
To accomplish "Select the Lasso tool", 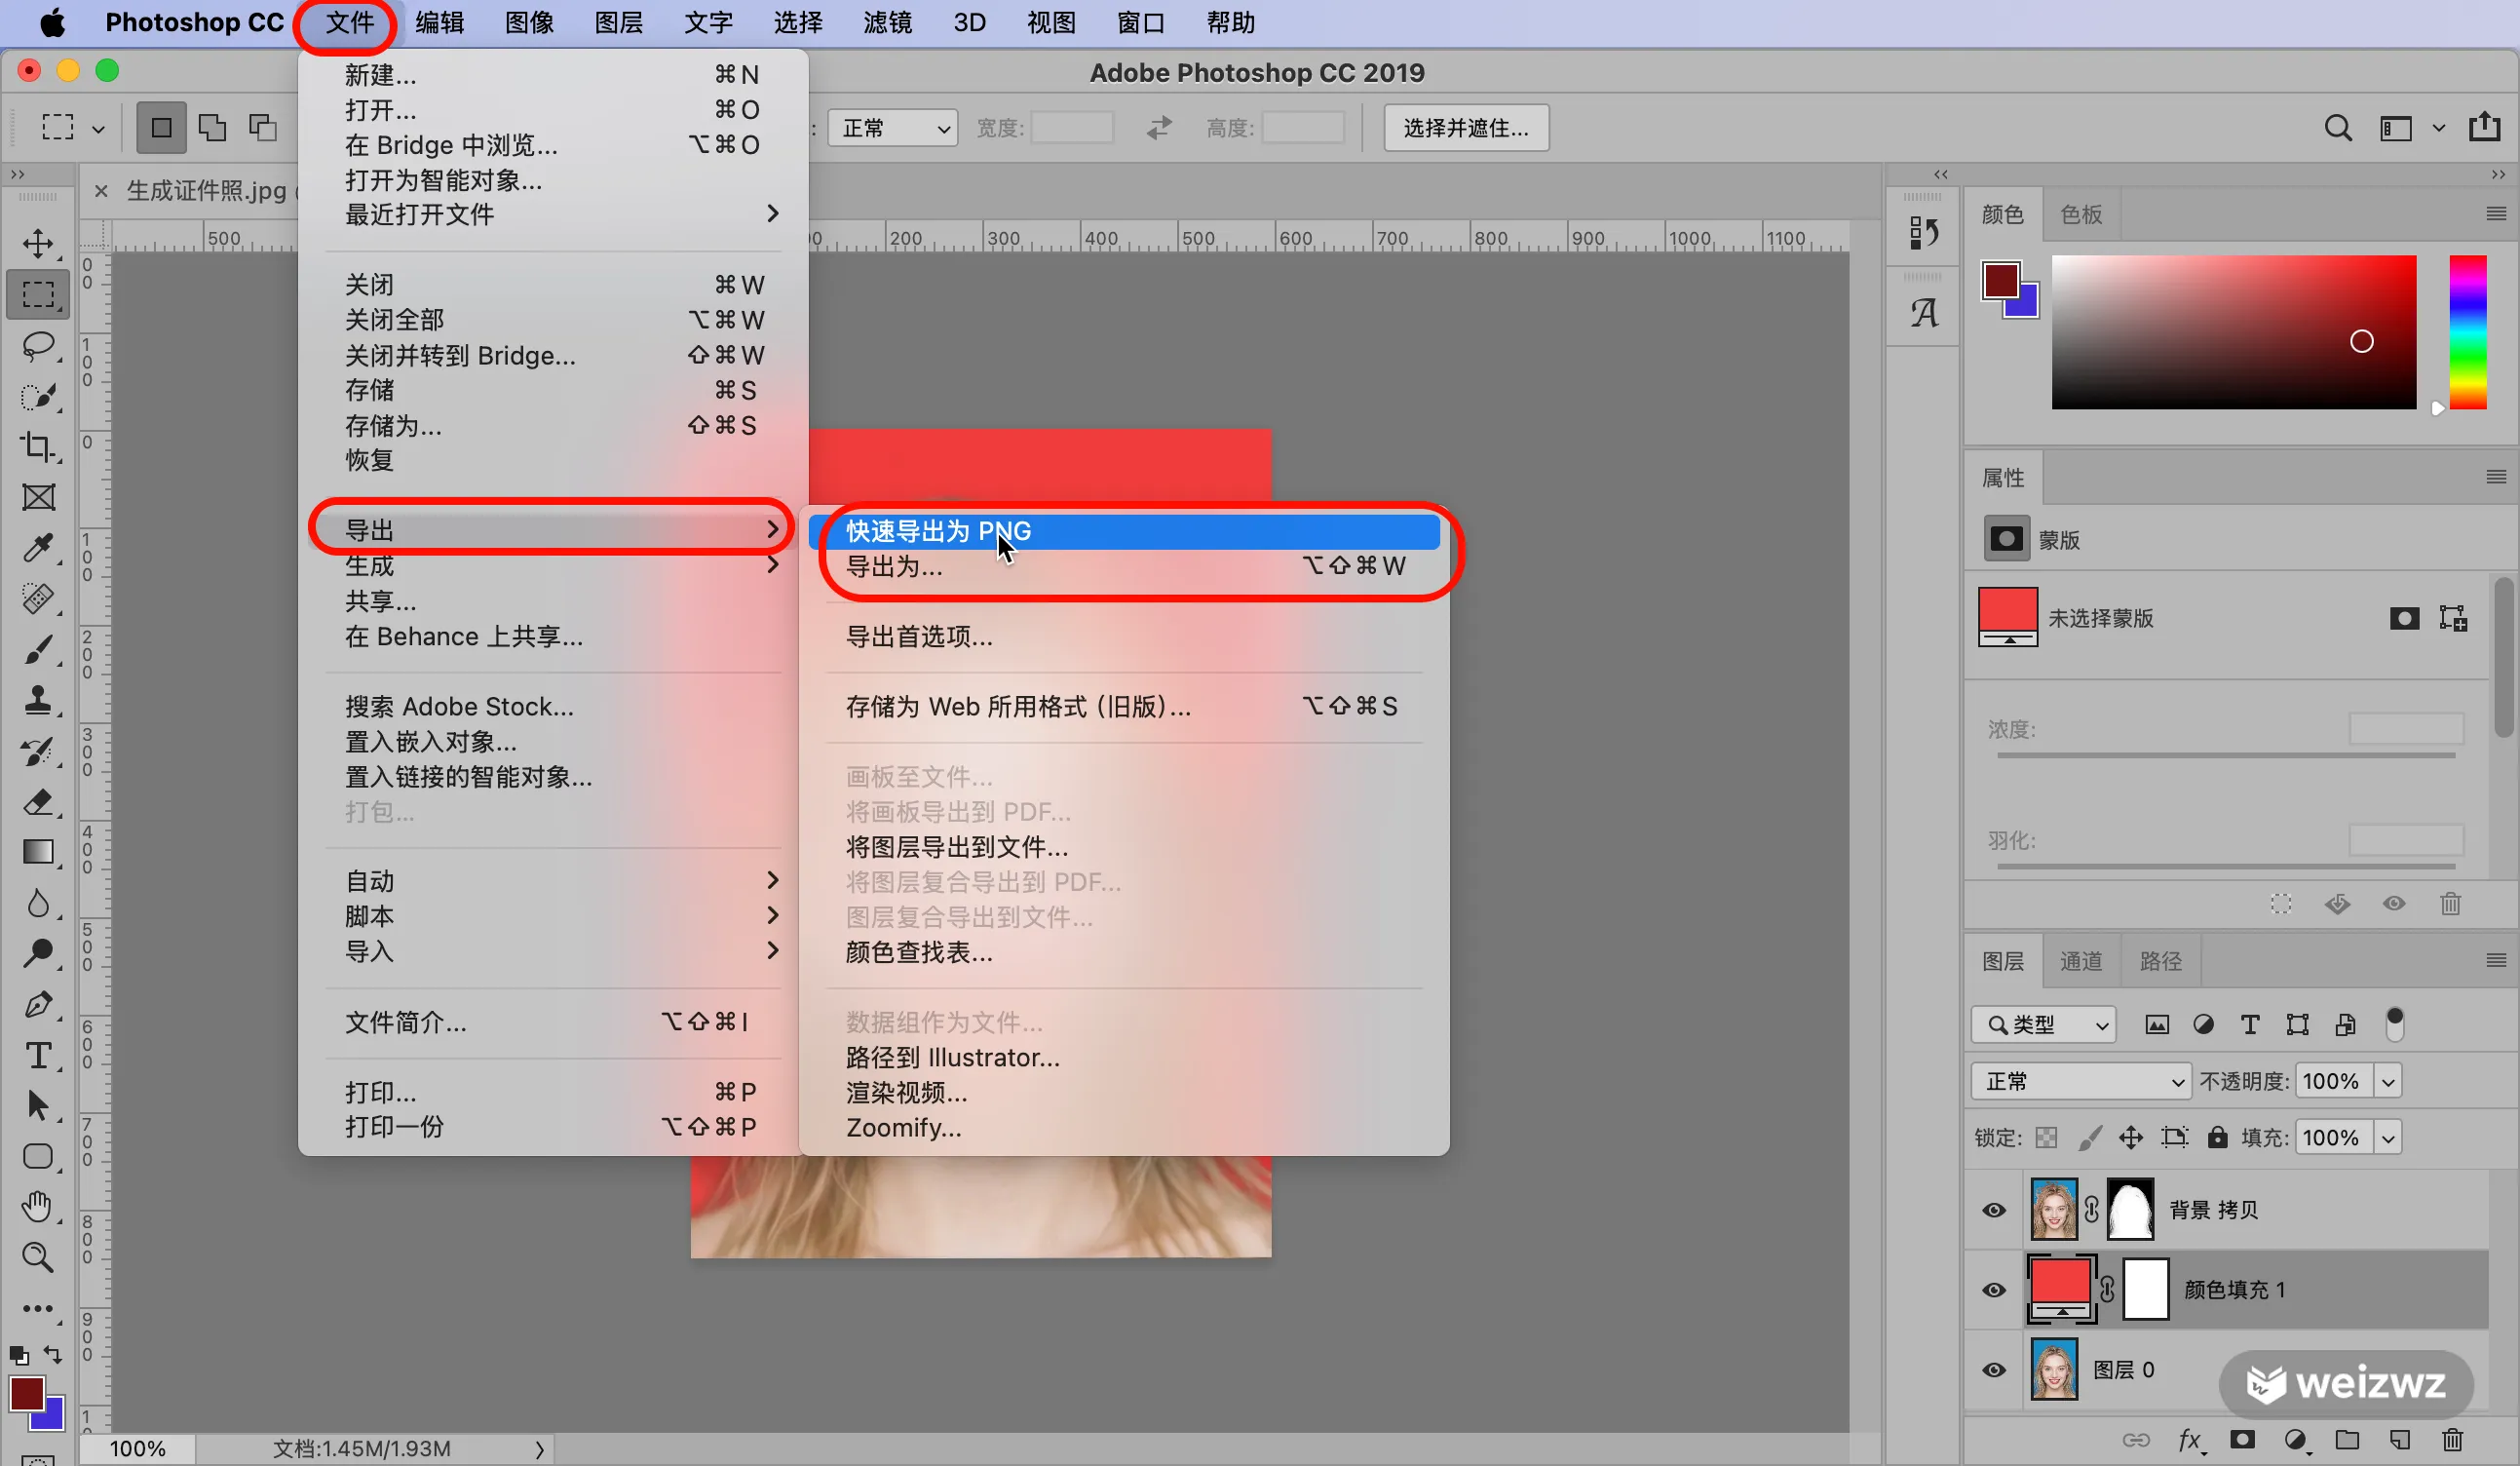I will pyautogui.click(x=38, y=346).
